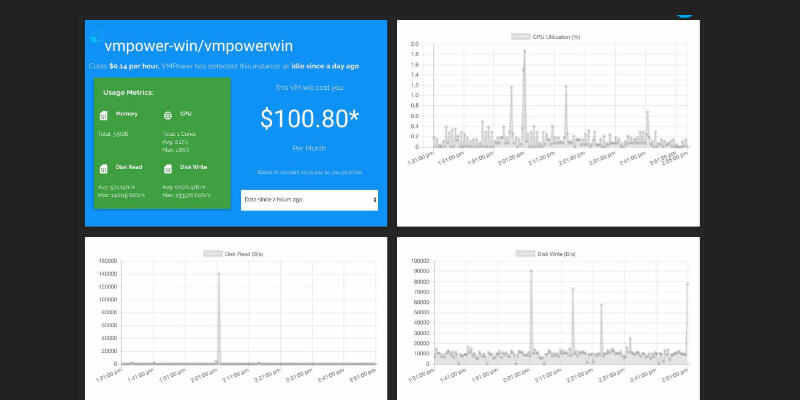Click the Disk Write storage icon
This screenshot has height=400, width=800.
(x=168, y=169)
